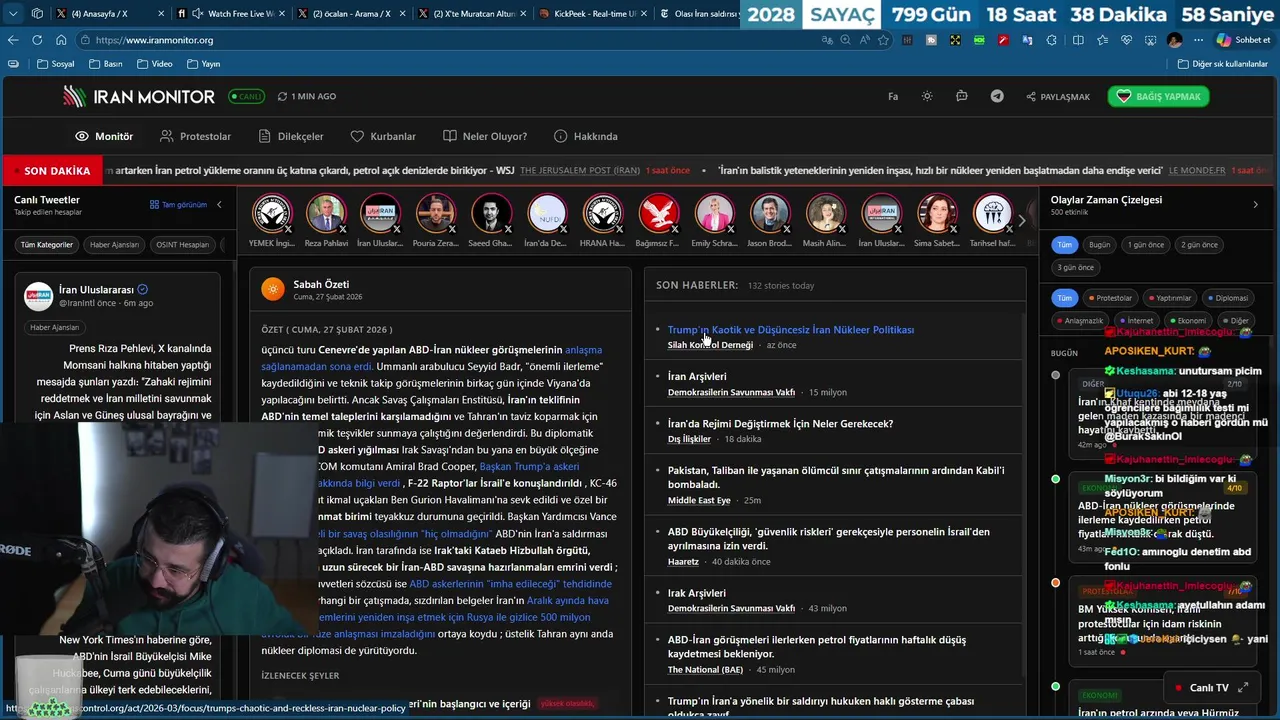Open the Dilekçeler tab
This screenshot has height=720, width=1280.
291,136
